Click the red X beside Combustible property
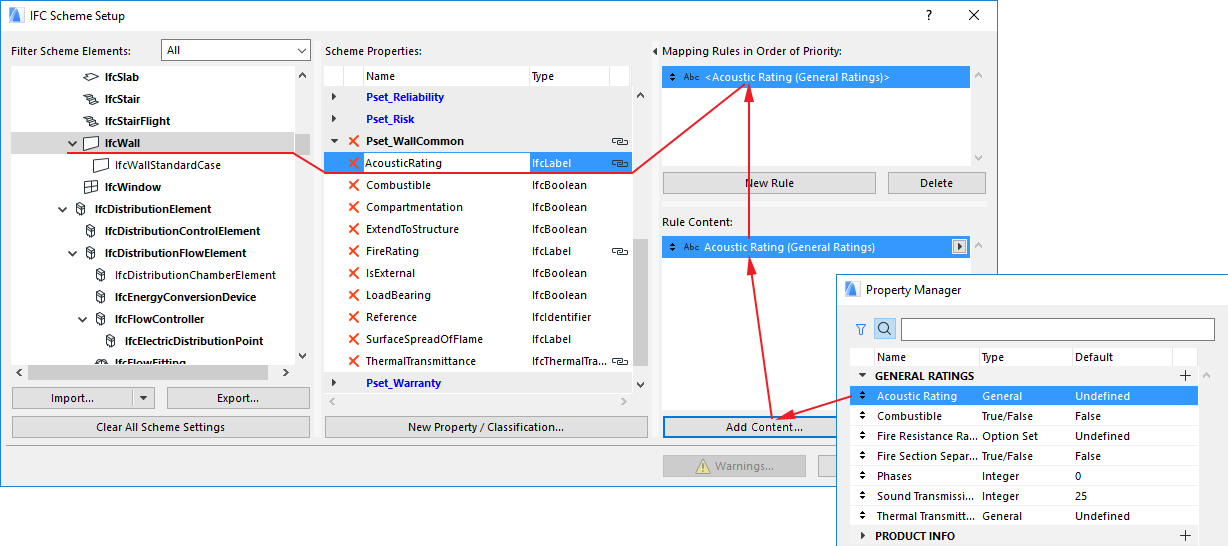1228x546 pixels. [x=353, y=185]
